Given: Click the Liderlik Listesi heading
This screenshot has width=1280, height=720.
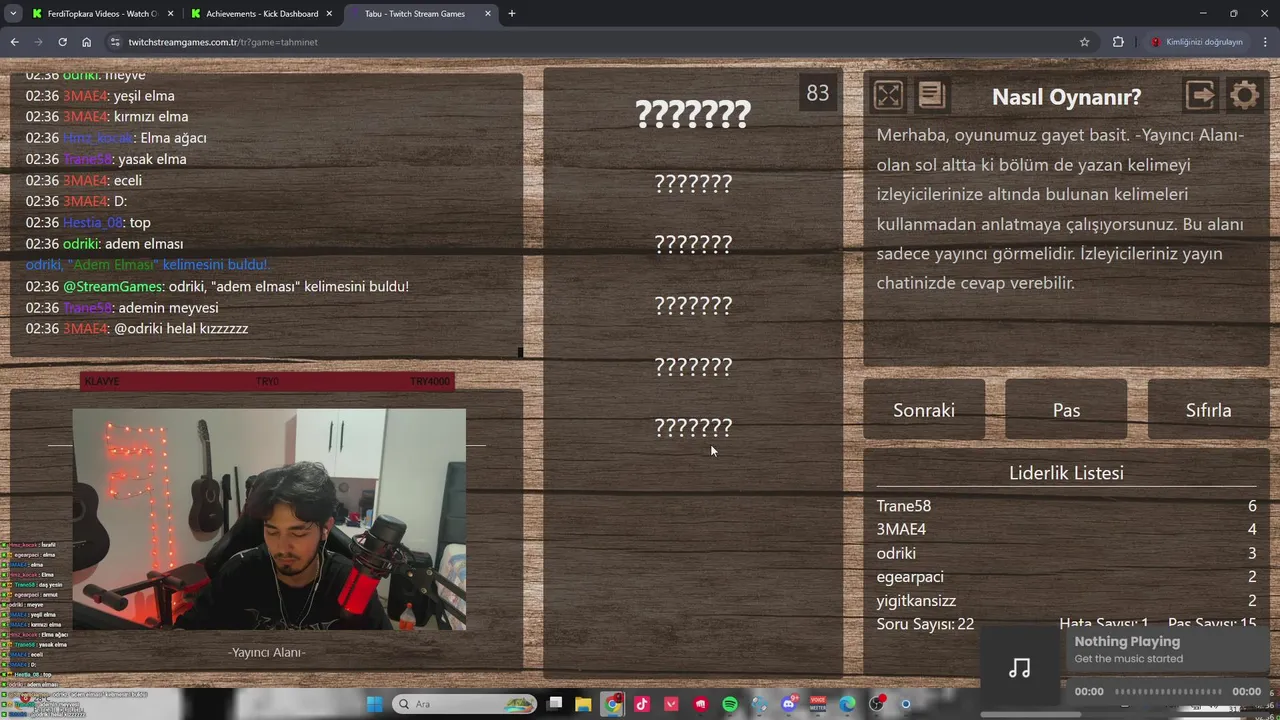Looking at the screenshot, I should tap(1066, 473).
